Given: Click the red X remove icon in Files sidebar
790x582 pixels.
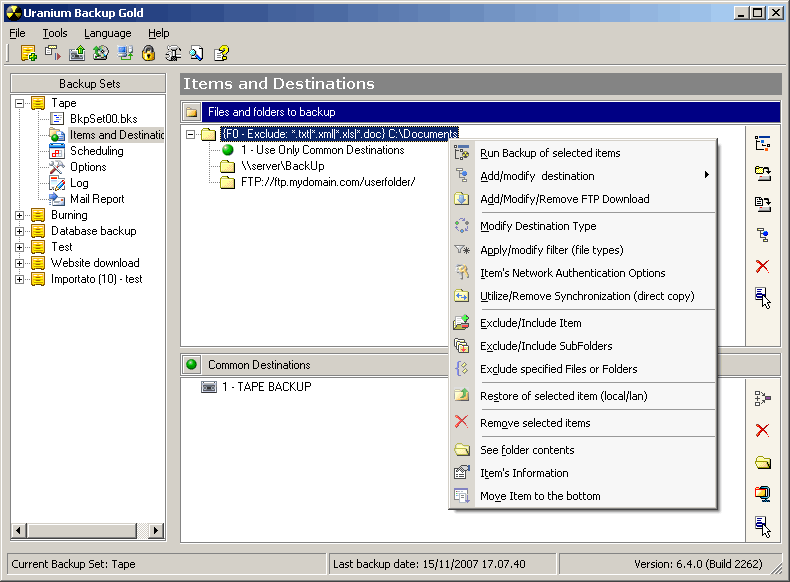Looking at the screenshot, I should [x=762, y=266].
